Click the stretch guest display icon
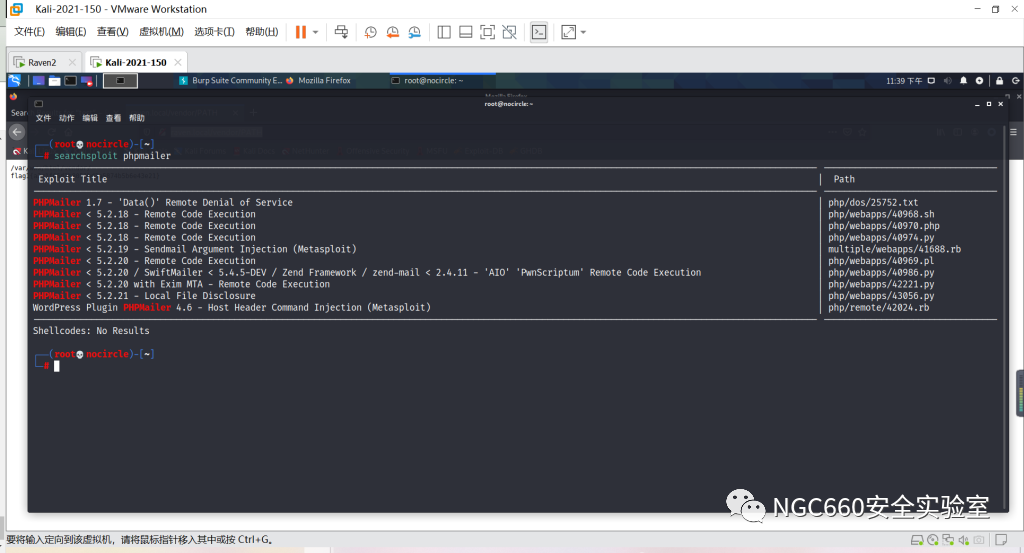The width and height of the screenshot is (1024, 553). 568,32
